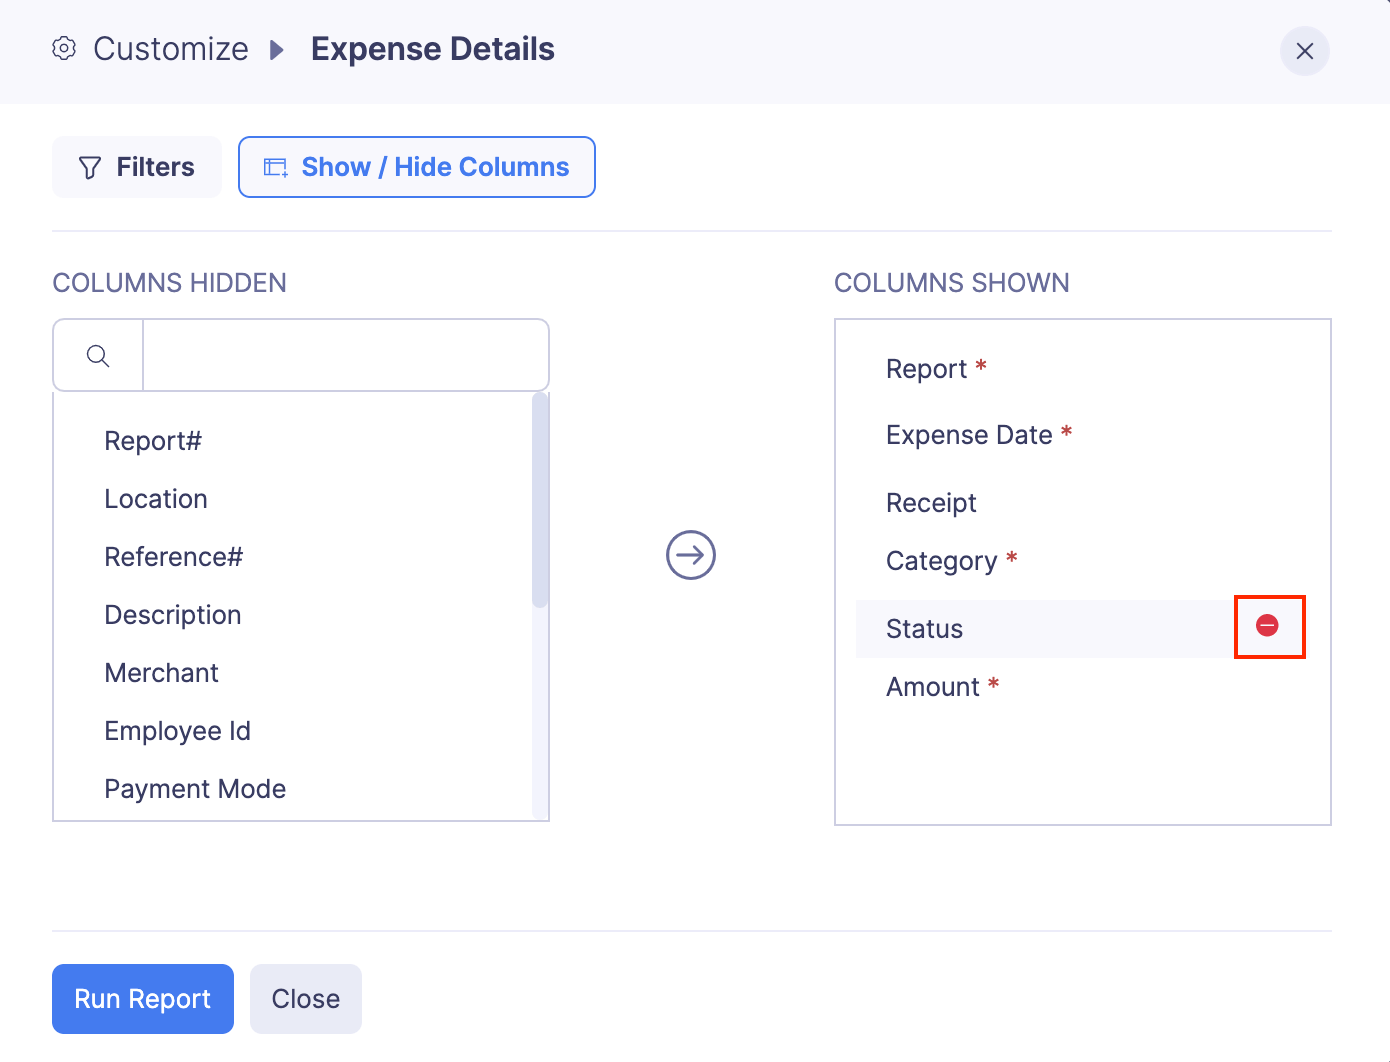
Task: Close the Expense Details dialog with X
Action: click(1304, 51)
